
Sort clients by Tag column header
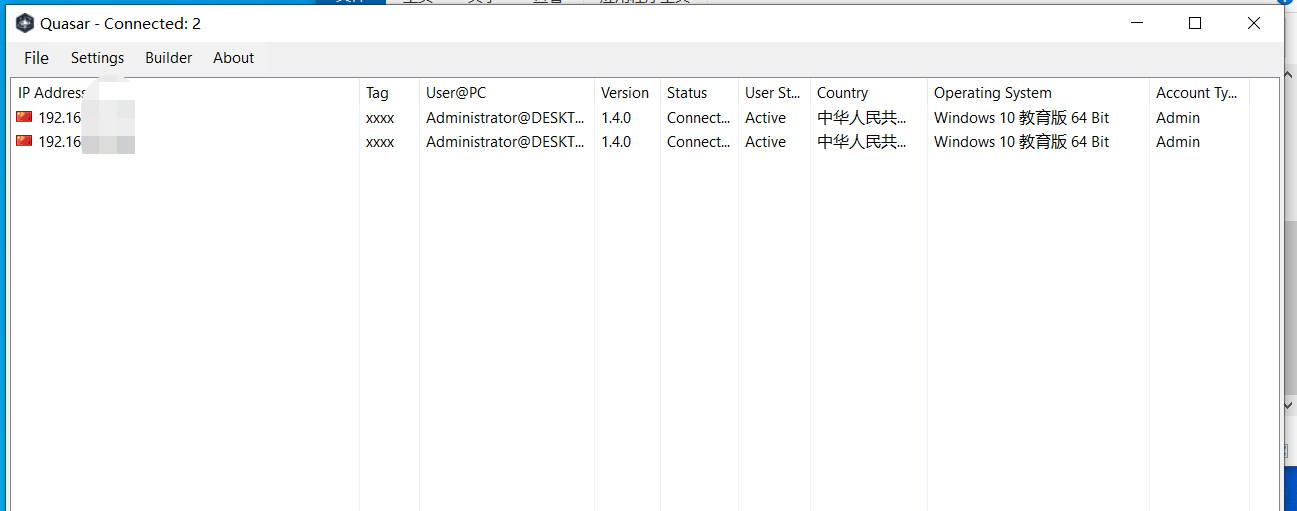tap(389, 93)
